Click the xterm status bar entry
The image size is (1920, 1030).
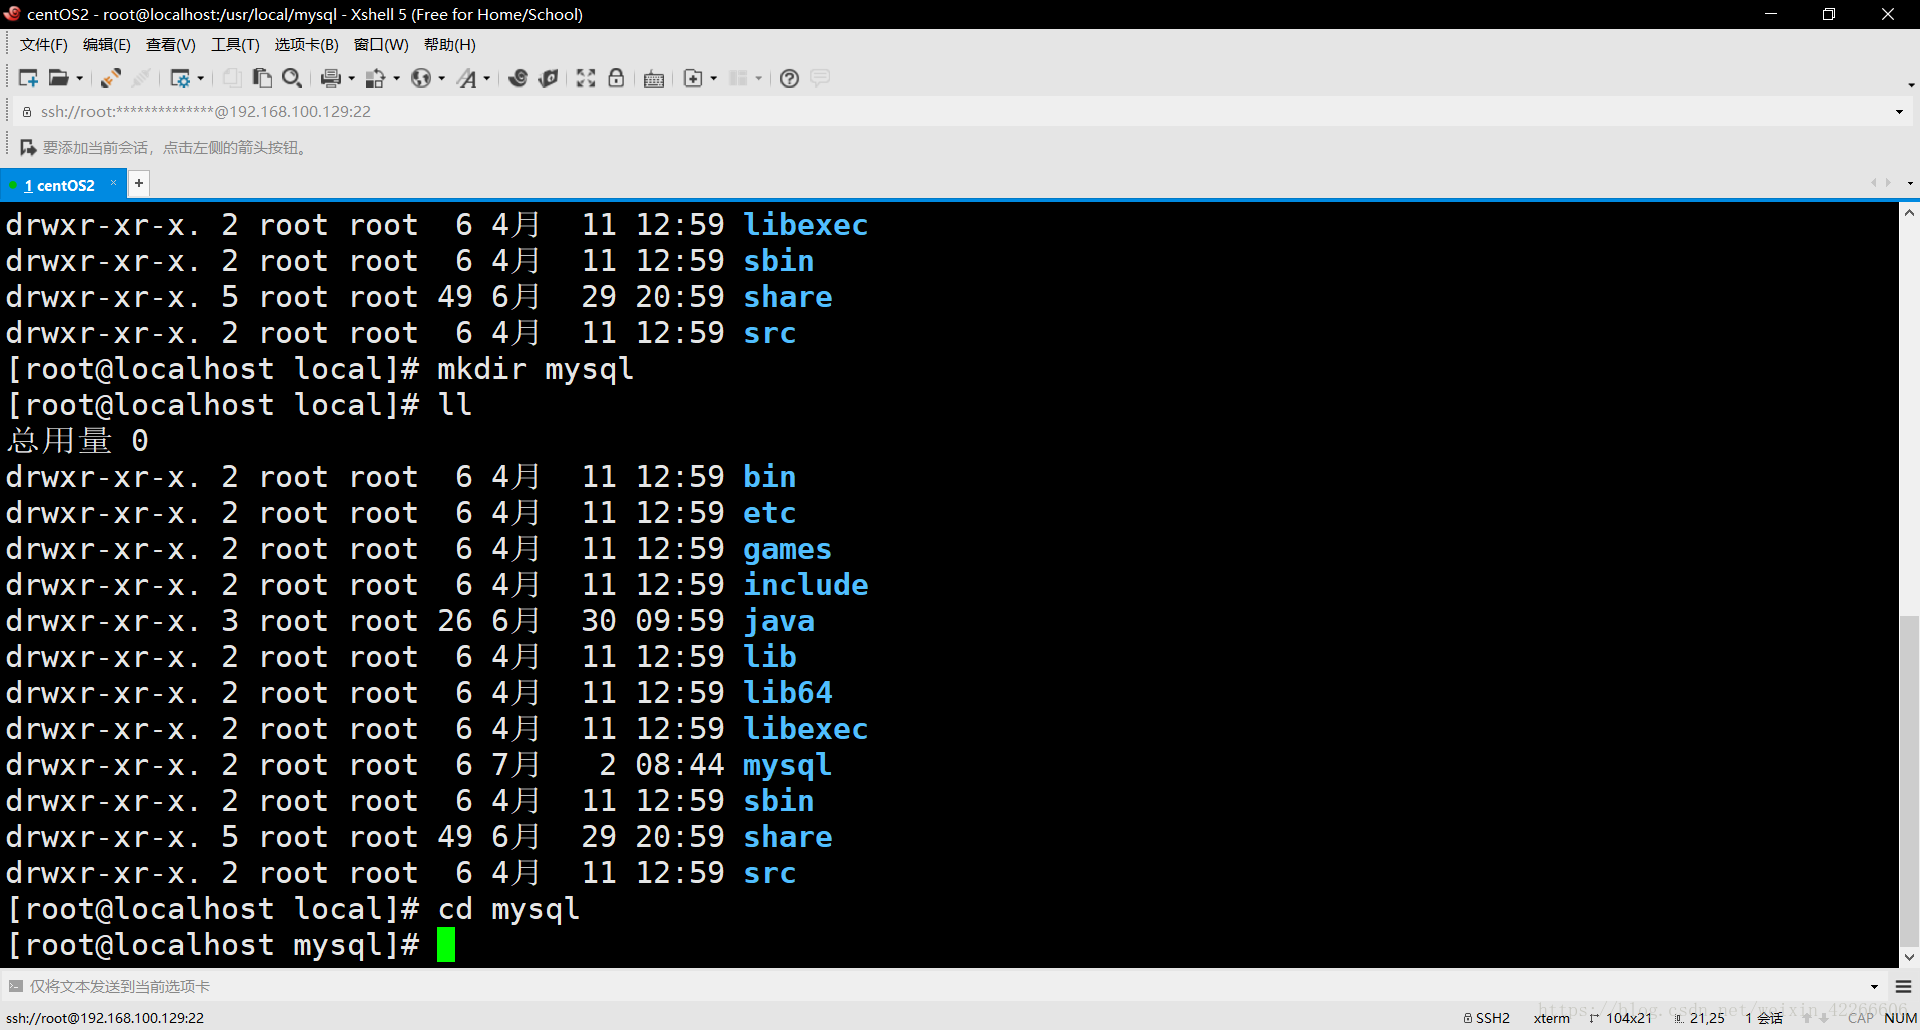(1552, 1018)
